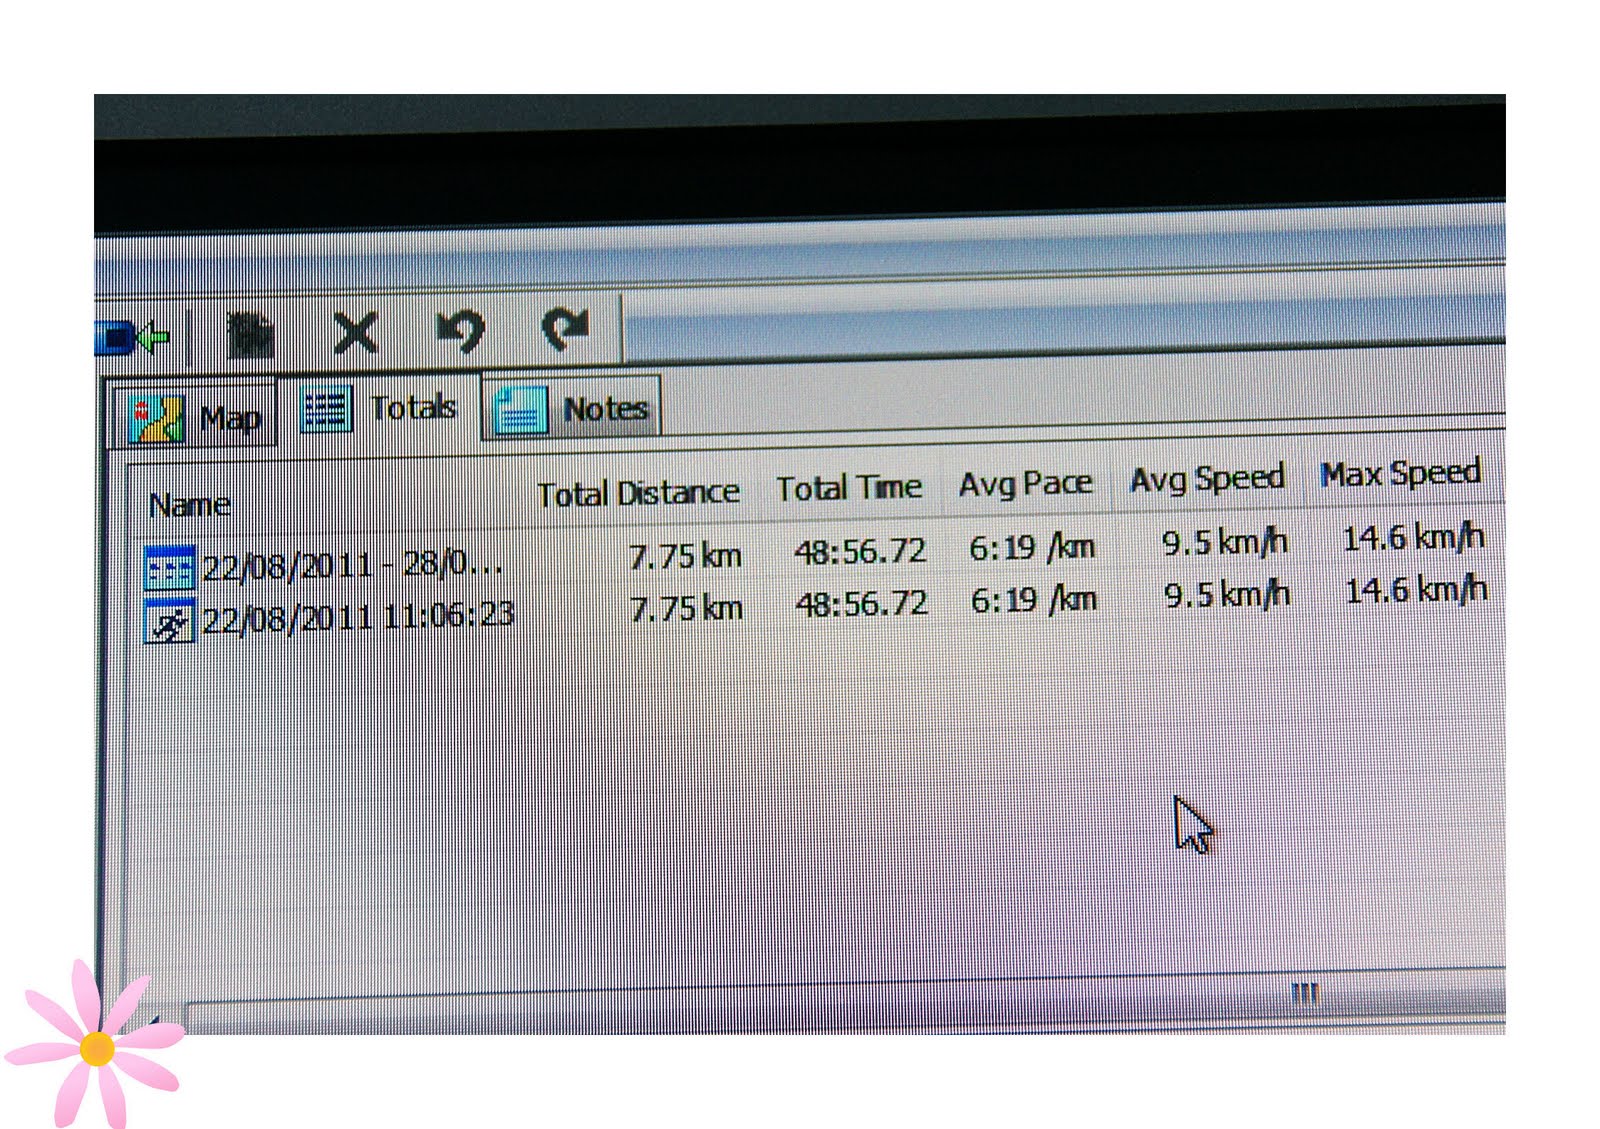Viewport: 1600px width, 1129px height.
Task: Click the undo arrow toolbar icon
Action: 461,331
